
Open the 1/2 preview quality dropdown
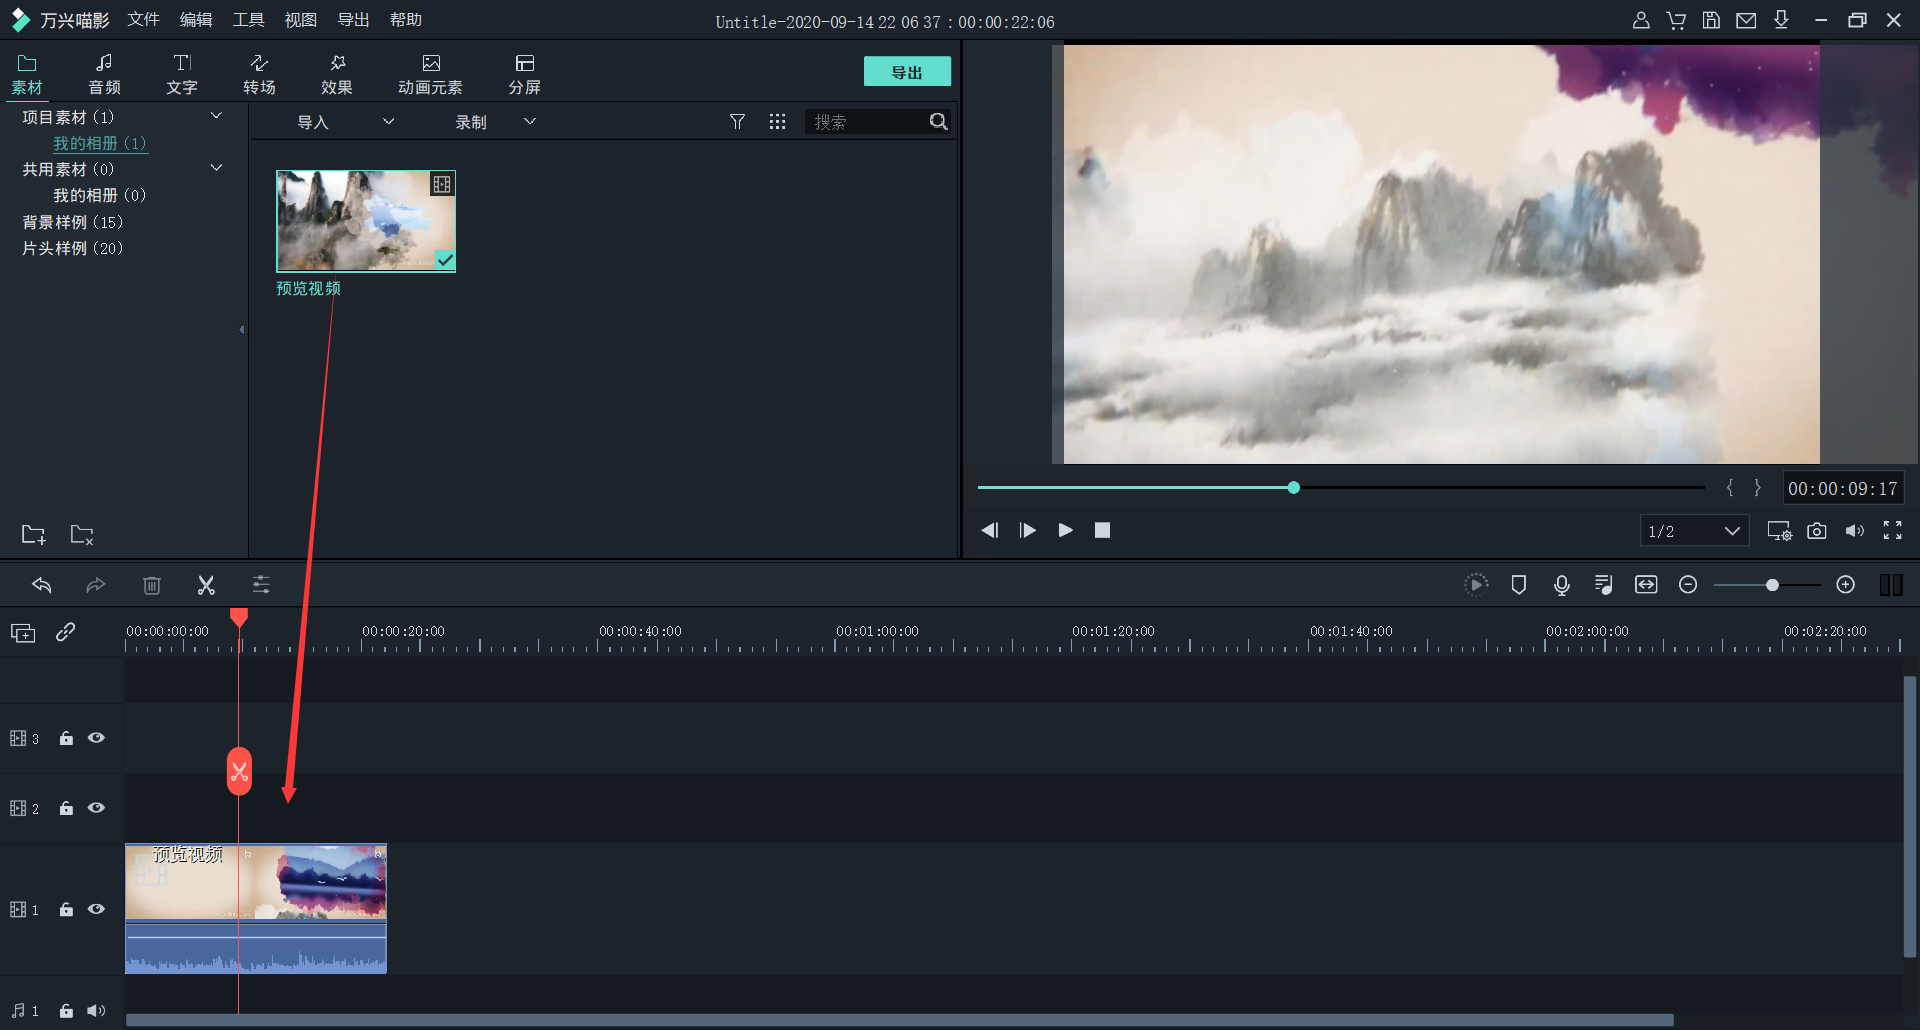(x=1694, y=531)
